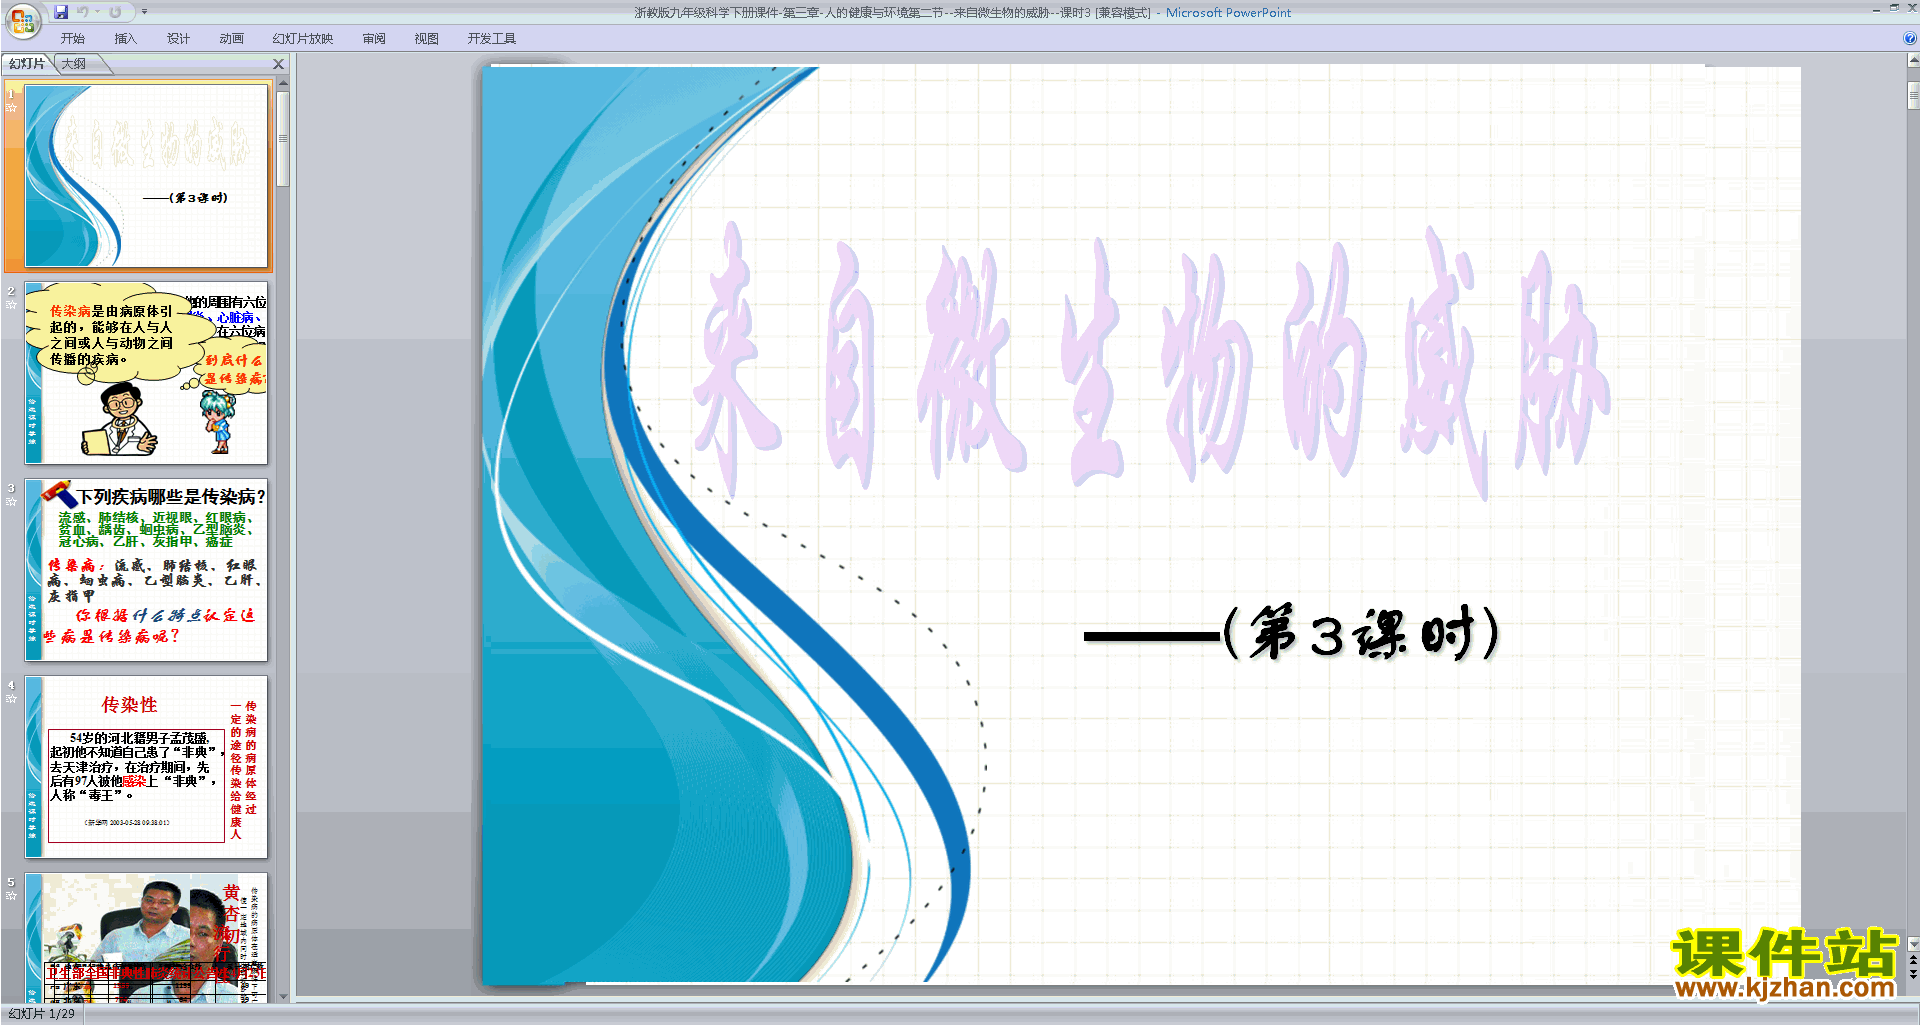
Task: Open the 幻灯片放映 ribbon tab
Action: 302,38
